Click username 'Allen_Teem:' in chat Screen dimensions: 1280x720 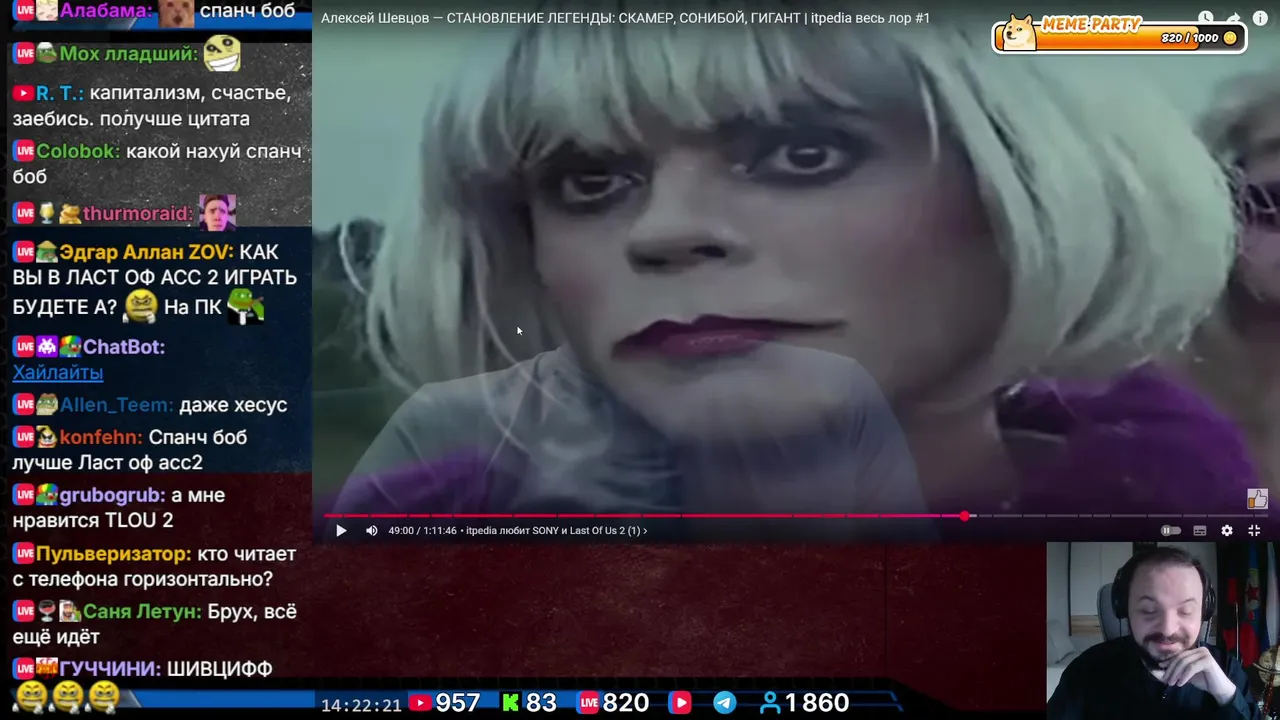116,405
